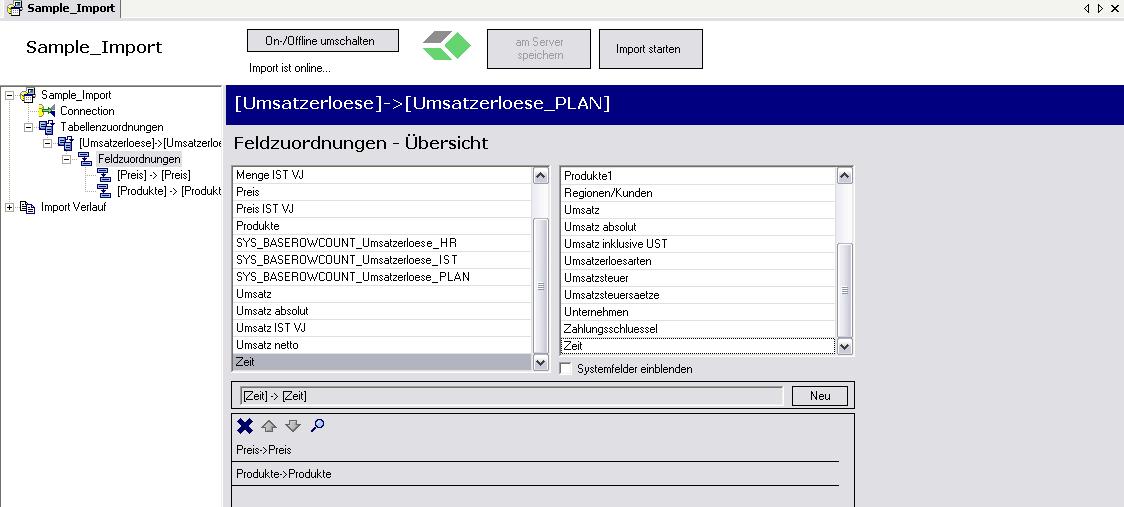Move mapping up with the up arrow icon

click(269, 426)
